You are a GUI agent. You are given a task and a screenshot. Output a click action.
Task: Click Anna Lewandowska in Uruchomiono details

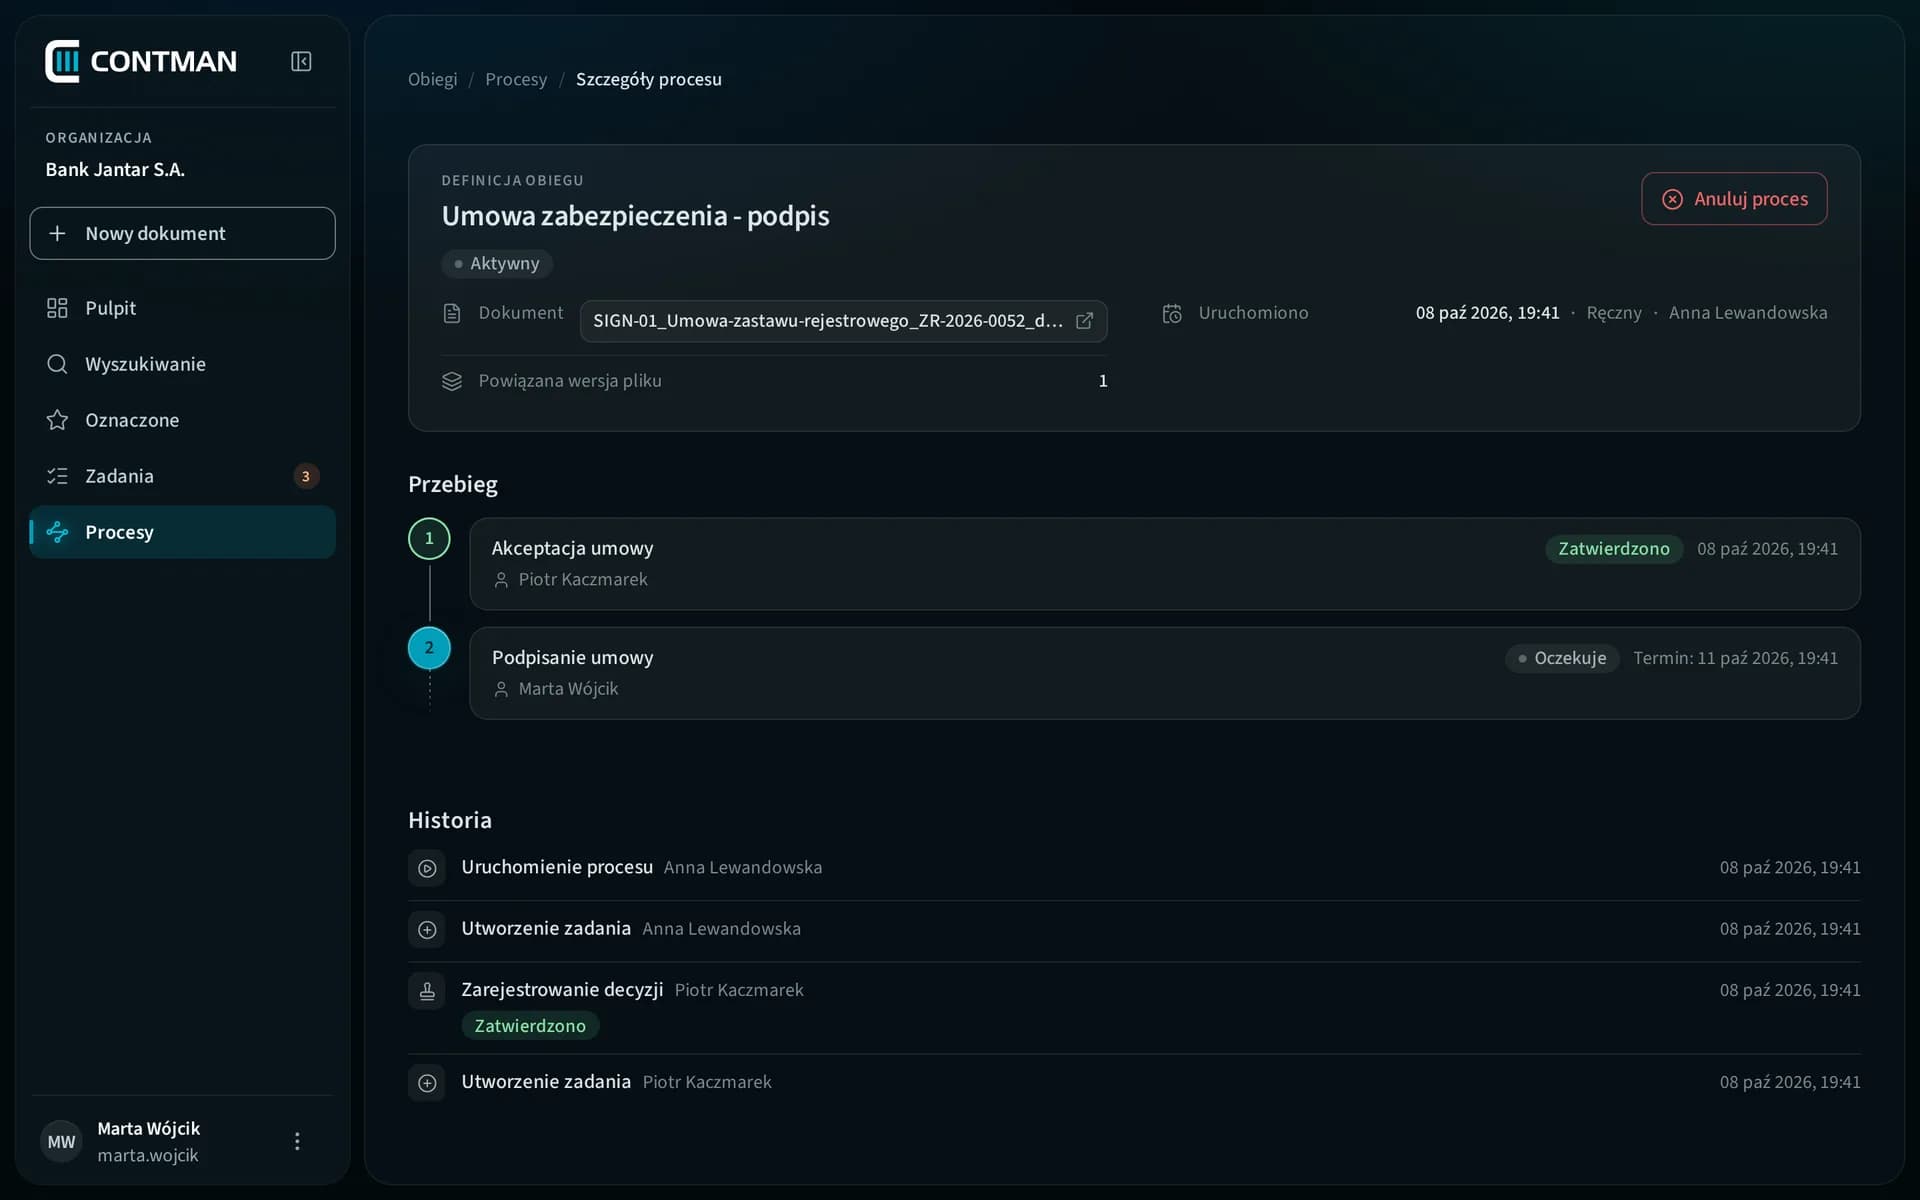tap(1748, 313)
